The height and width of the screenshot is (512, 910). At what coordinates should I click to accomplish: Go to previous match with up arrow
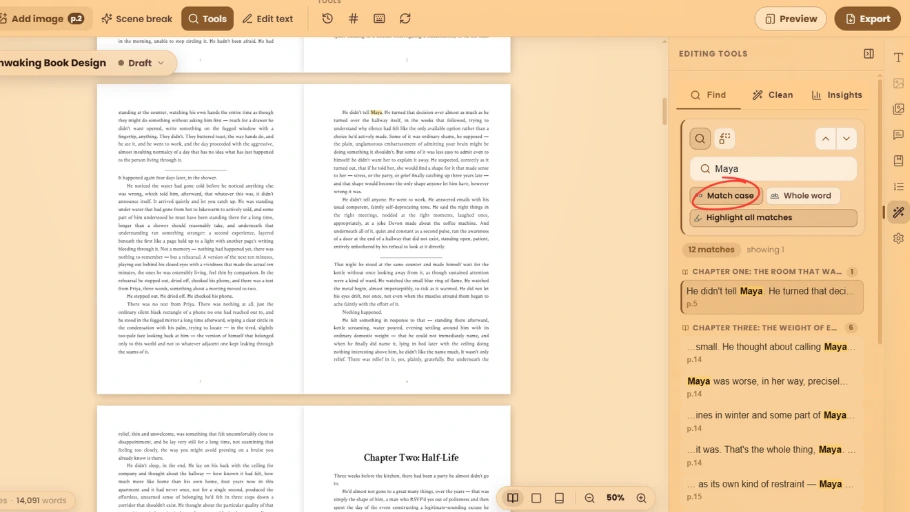tap(825, 139)
